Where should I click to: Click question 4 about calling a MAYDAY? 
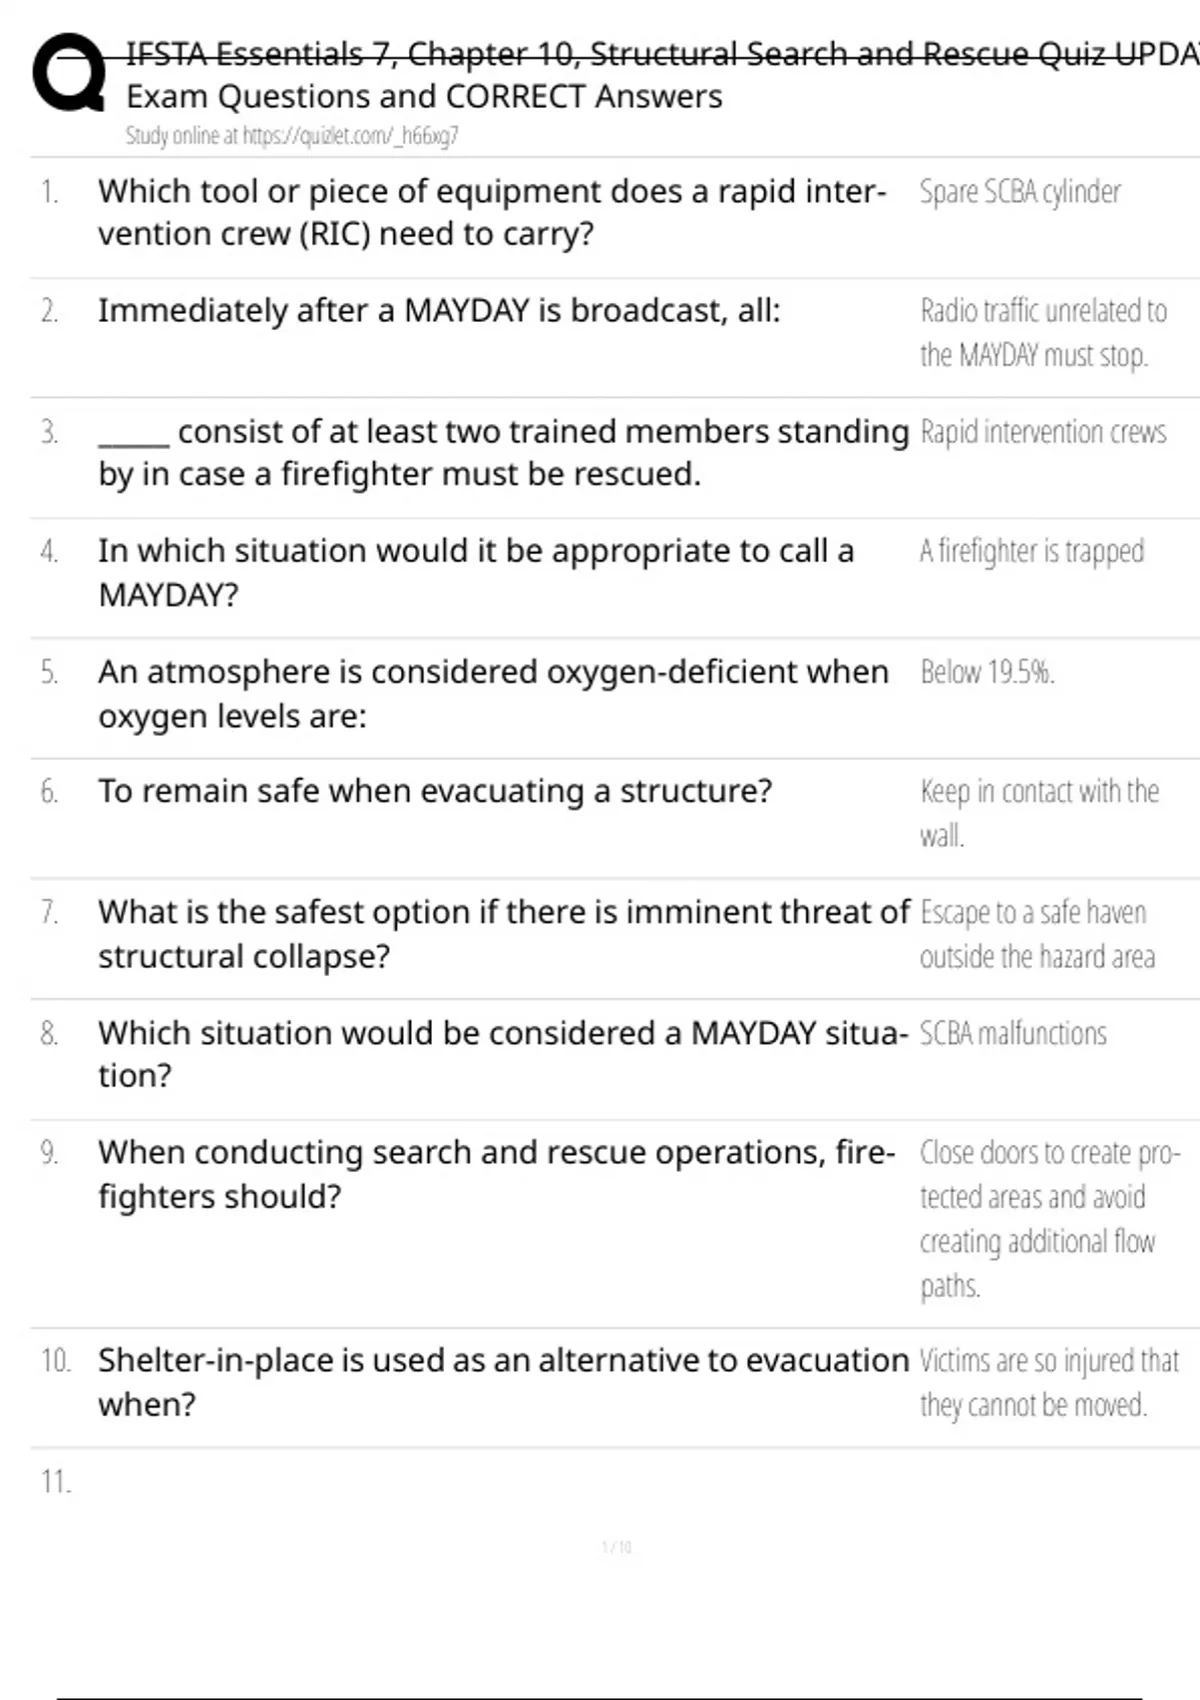coord(475,572)
